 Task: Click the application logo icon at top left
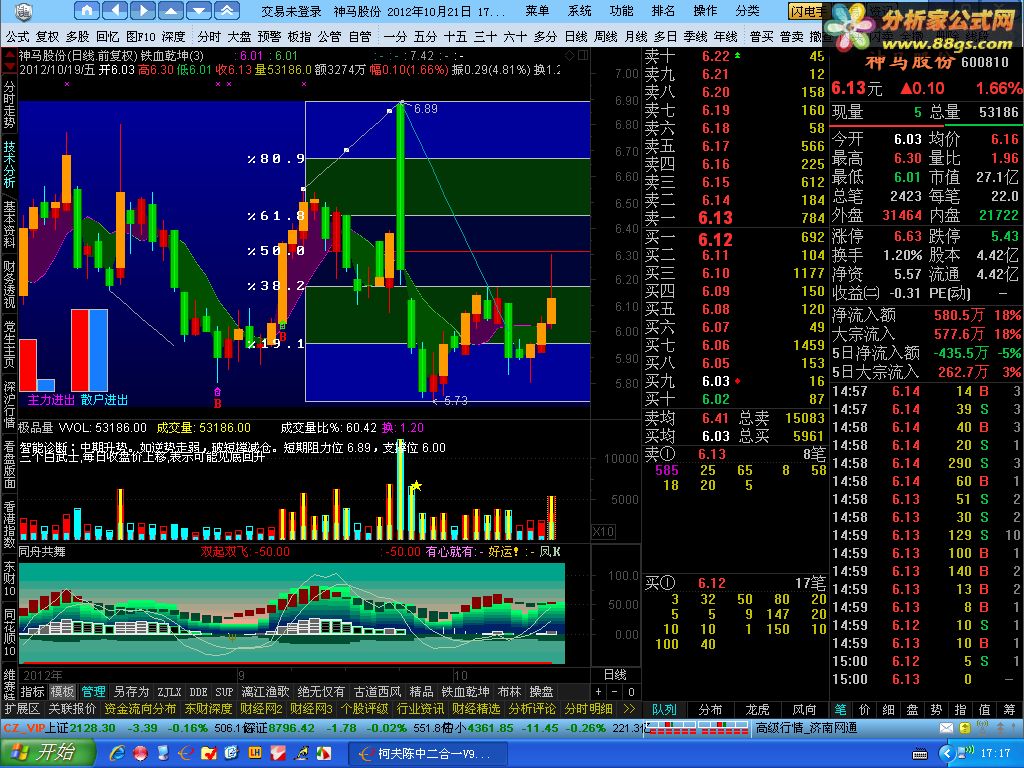coord(23,10)
